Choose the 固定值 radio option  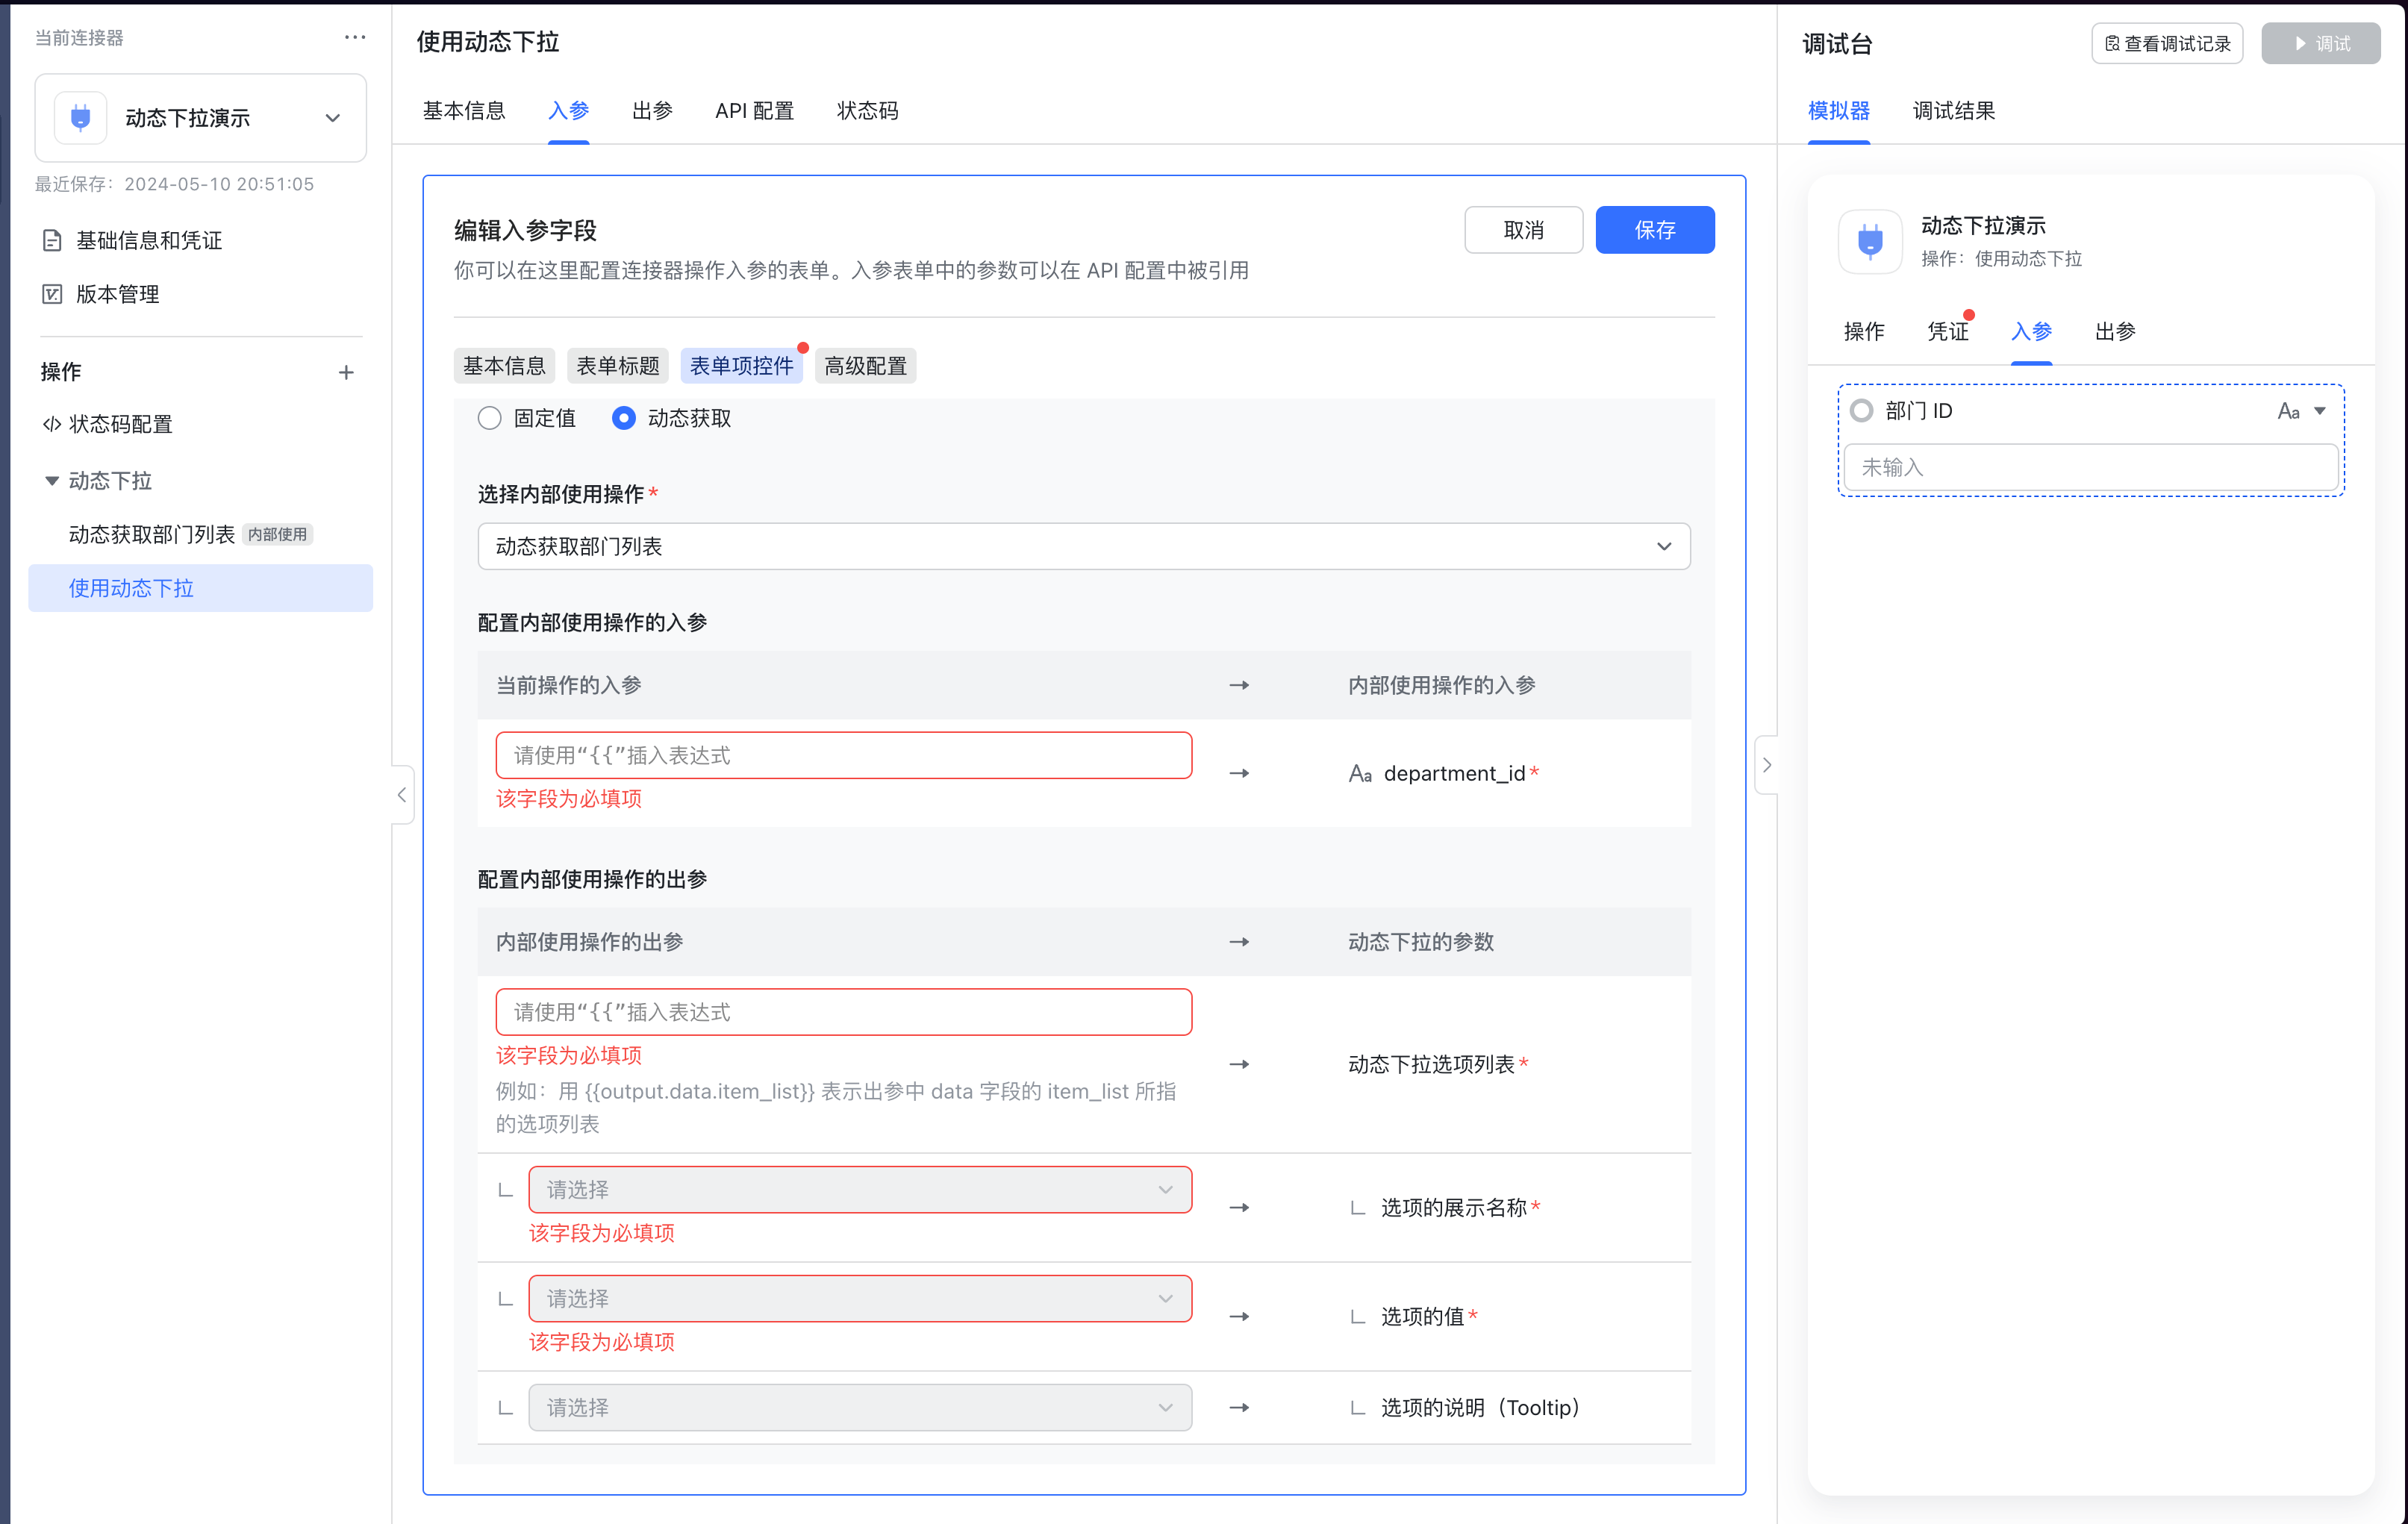coord(489,418)
